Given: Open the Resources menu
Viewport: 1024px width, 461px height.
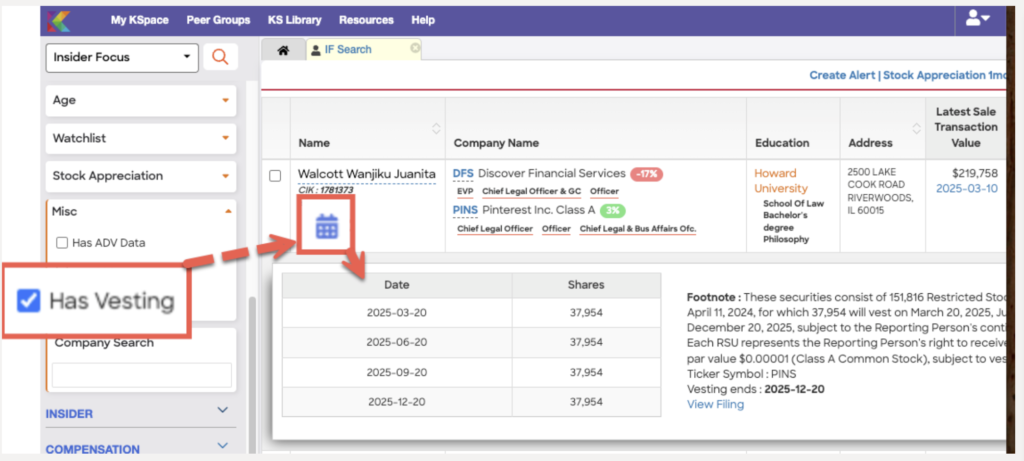Looking at the screenshot, I should [x=366, y=20].
